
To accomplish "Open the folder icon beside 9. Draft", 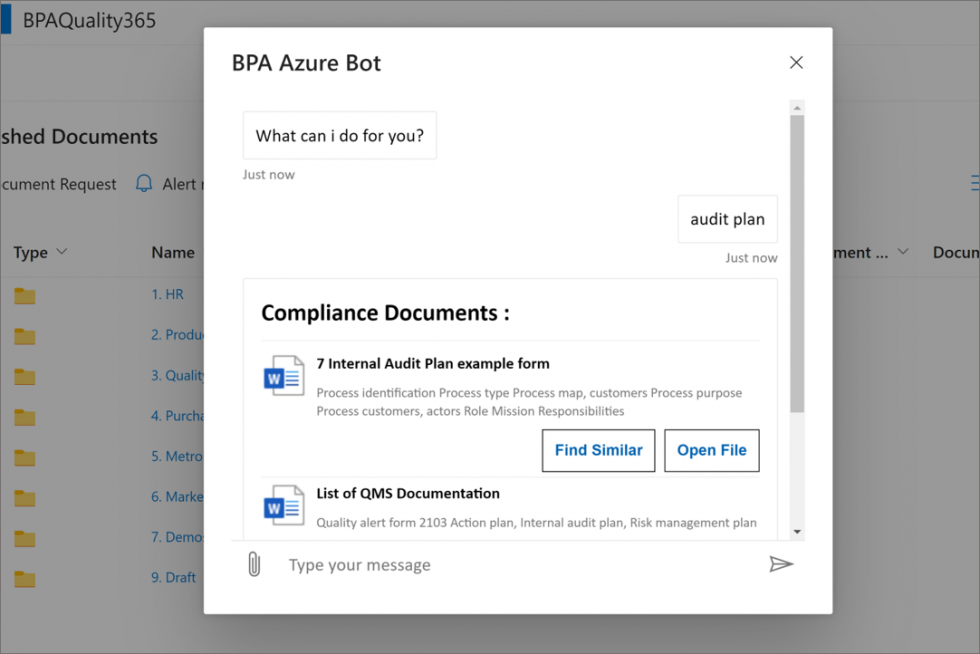I will (24, 577).
